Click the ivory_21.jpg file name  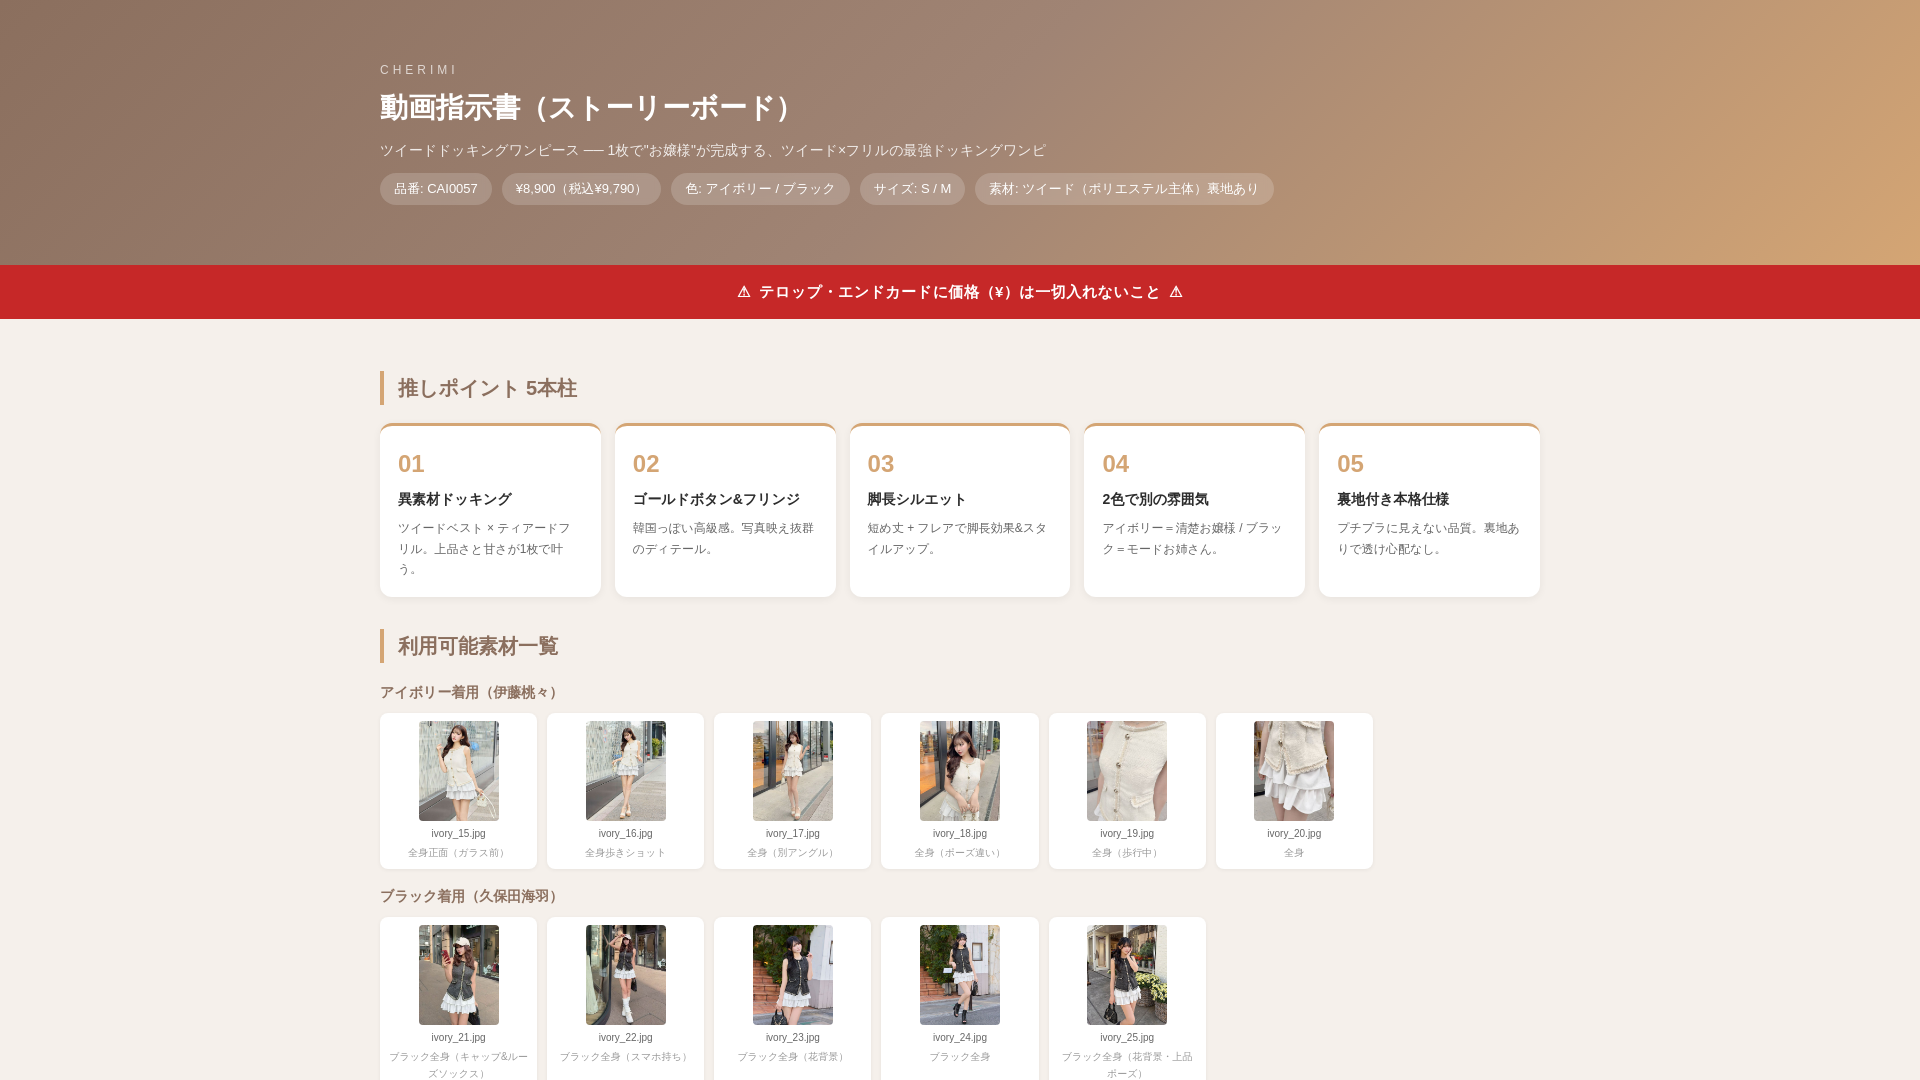(x=458, y=1037)
